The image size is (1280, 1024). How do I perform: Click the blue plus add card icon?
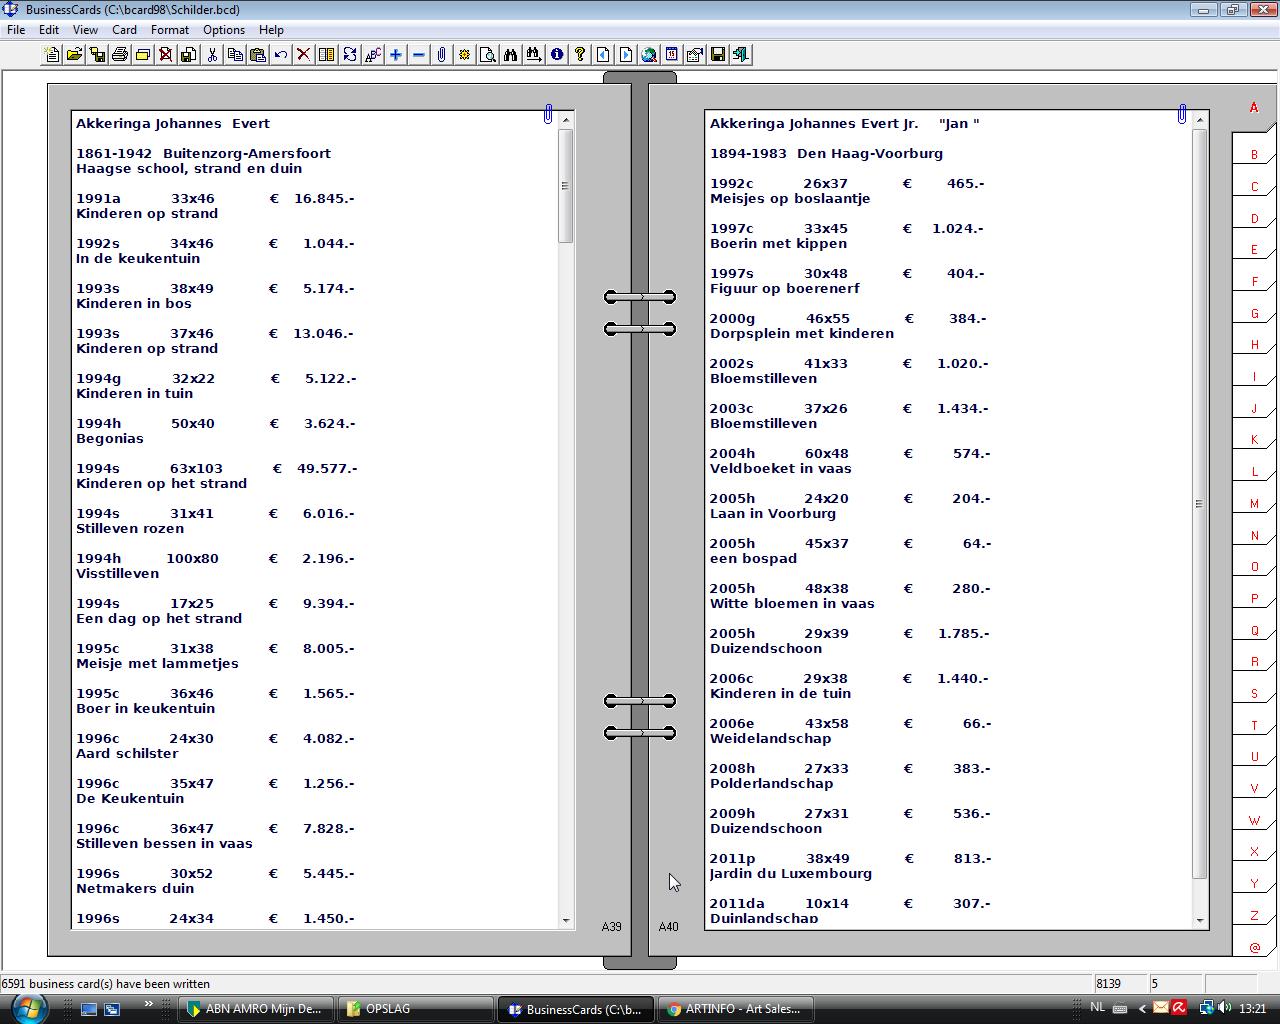396,55
